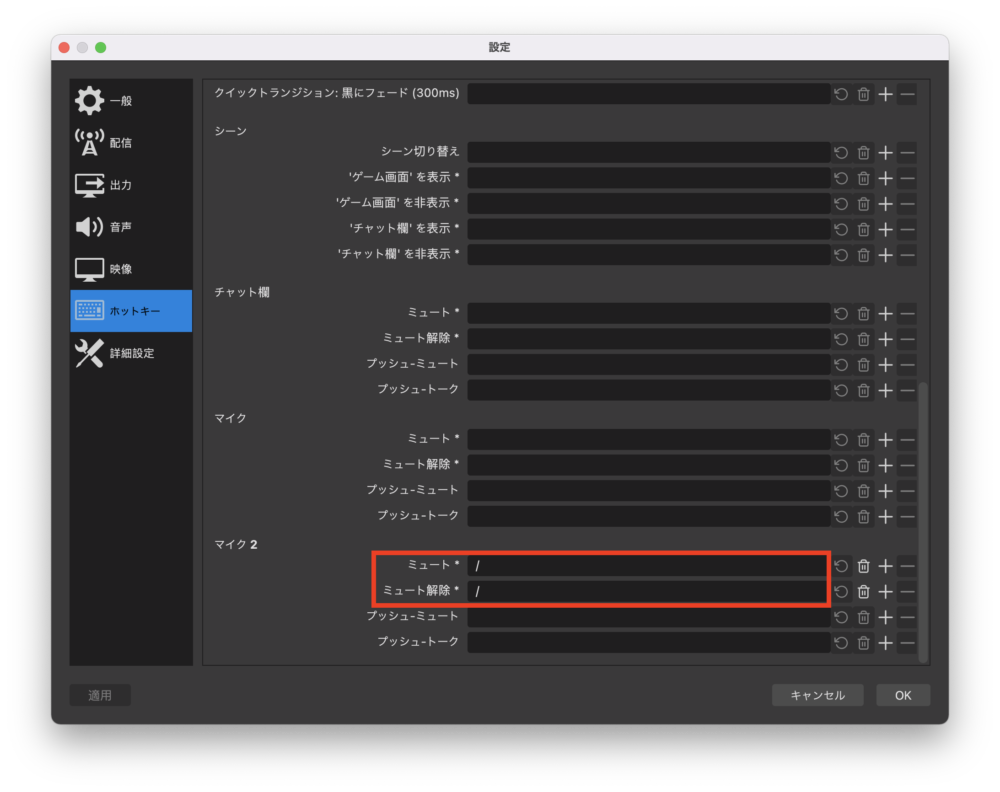
Task: Clear the マイク ミュート解除 hotkey via trash
Action: [x=864, y=465]
